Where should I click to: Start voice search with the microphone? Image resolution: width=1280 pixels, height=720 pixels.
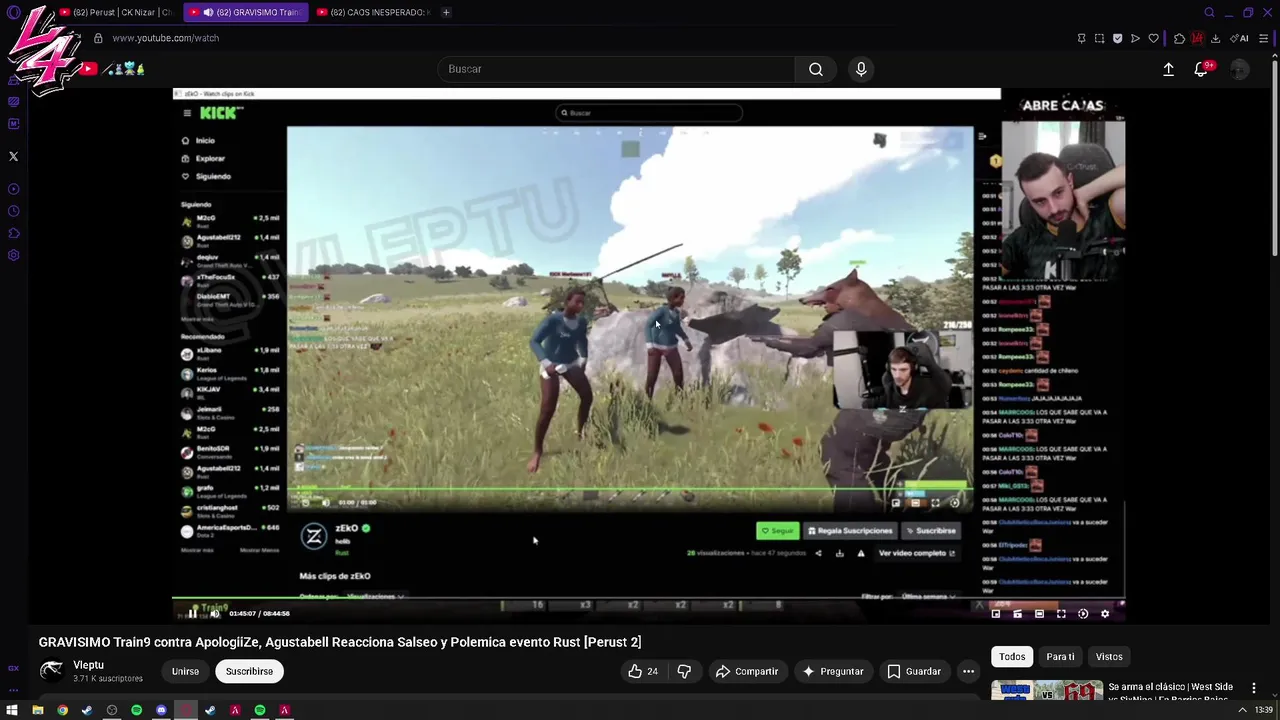861,69
